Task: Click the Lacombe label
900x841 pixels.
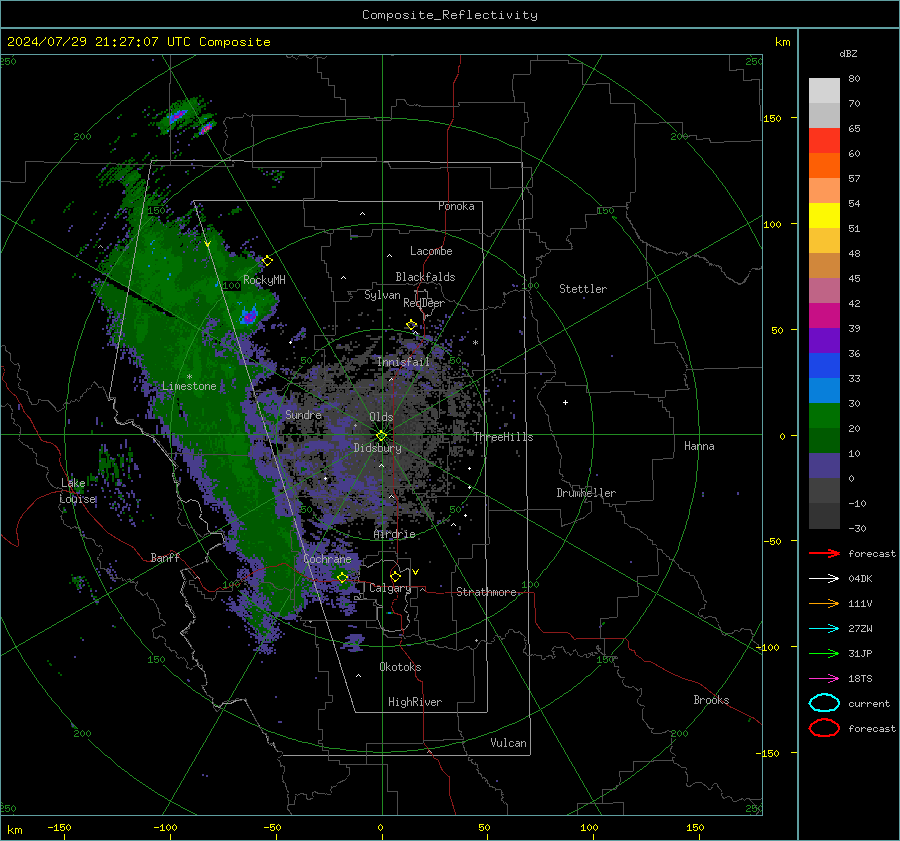Action: 431,251
